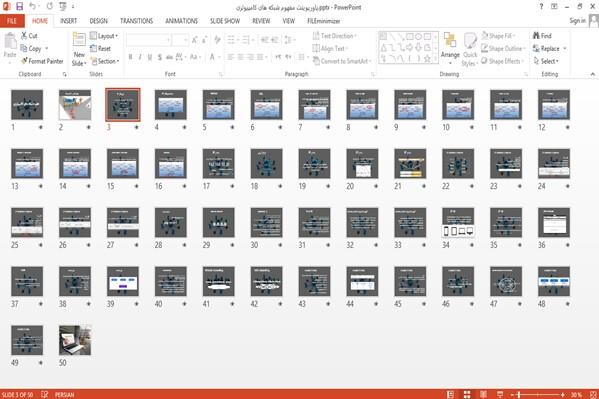Screen dimensions: 599x399
Task: Toggle strikethrough formatting
Action: pos(169,57)
